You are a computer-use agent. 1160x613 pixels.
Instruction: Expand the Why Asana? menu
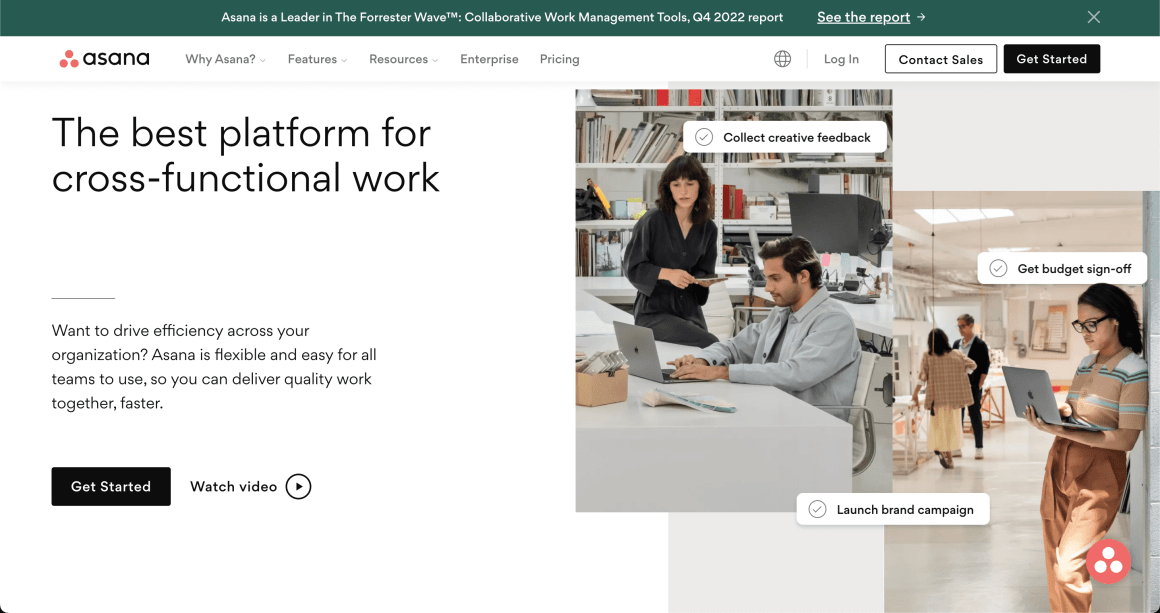click(226, 59)
